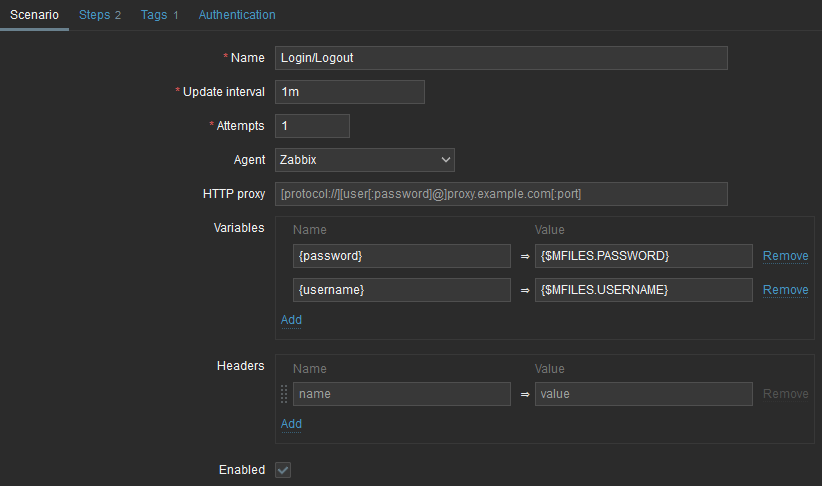This screenshot has width=822, height=486.
Task: Click the Attempts input field
Action: coord(311,126)
